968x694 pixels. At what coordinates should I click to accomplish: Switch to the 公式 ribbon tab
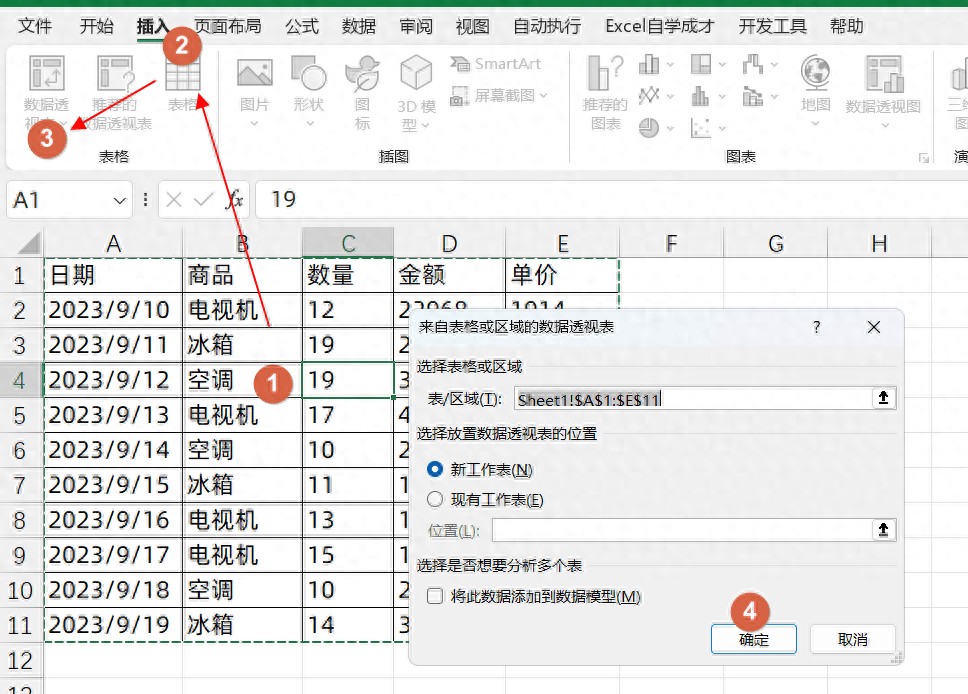click(x=301, y=26)
